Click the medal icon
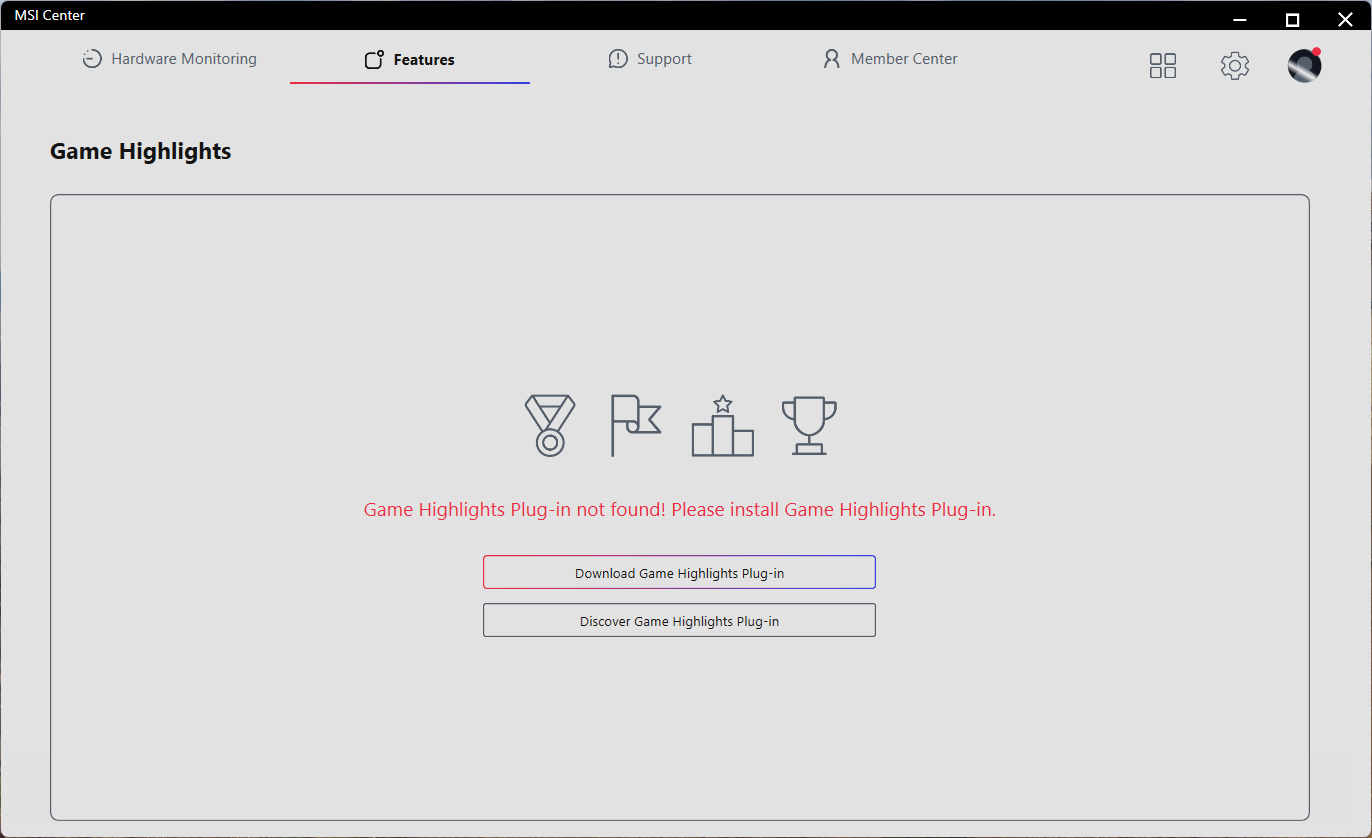Viewport: 1372px width, 838px height. click(x=550, y=425)
